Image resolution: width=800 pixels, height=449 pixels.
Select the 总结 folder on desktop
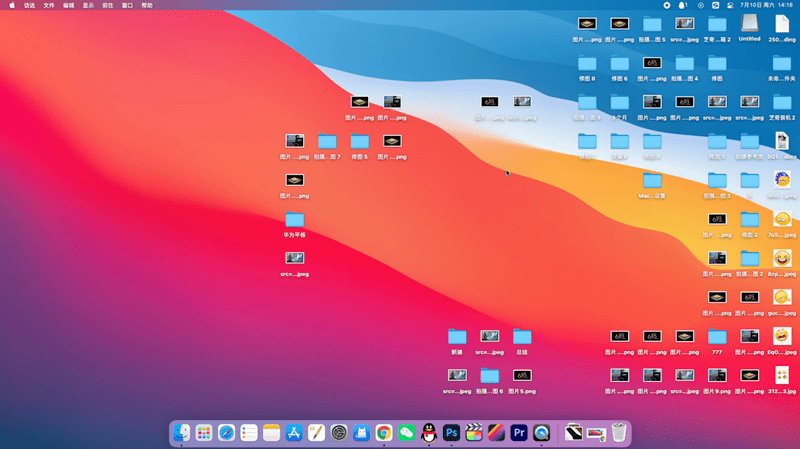click(522, 341)
